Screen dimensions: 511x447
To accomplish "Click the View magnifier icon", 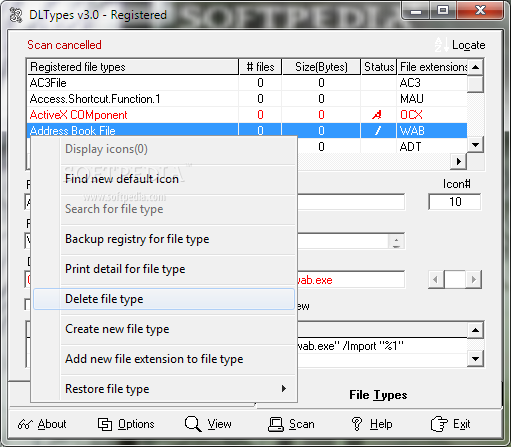I will (x=193, y=424).
